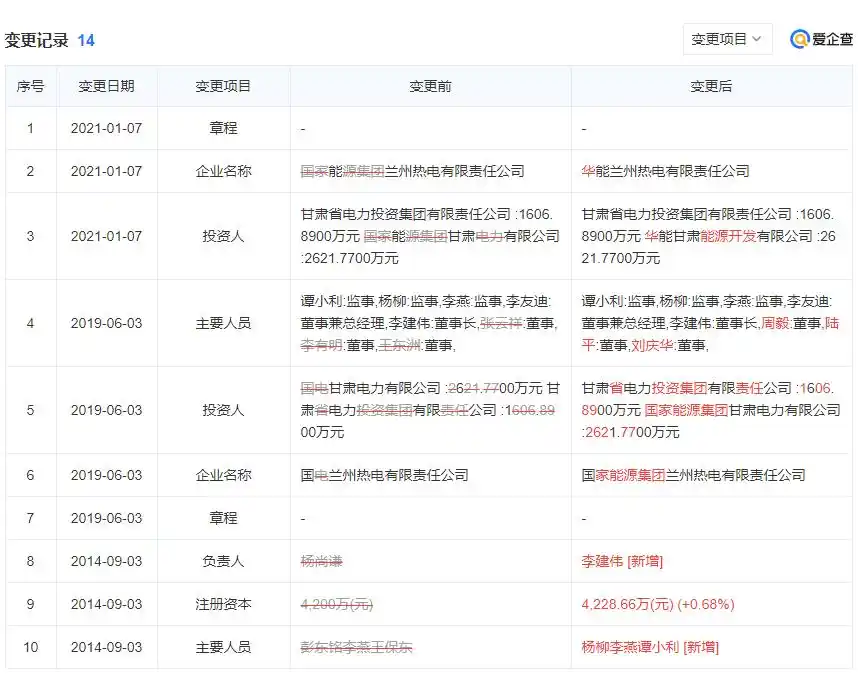This screenshot has width=858, height=679.
Task: Click date 2019-06-03 in row 7
Action: click(x=106, y=518)
